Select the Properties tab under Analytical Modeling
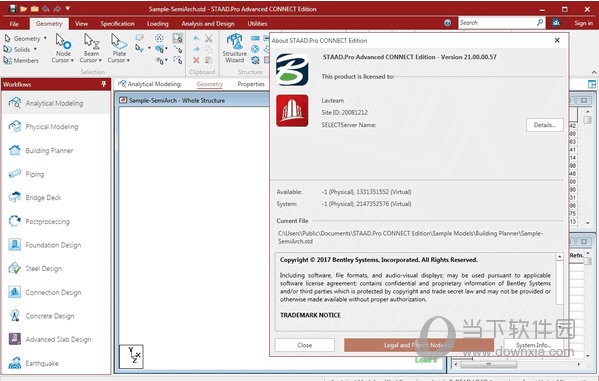The width and height of the screenshot is (599, 381). point(251,84)
